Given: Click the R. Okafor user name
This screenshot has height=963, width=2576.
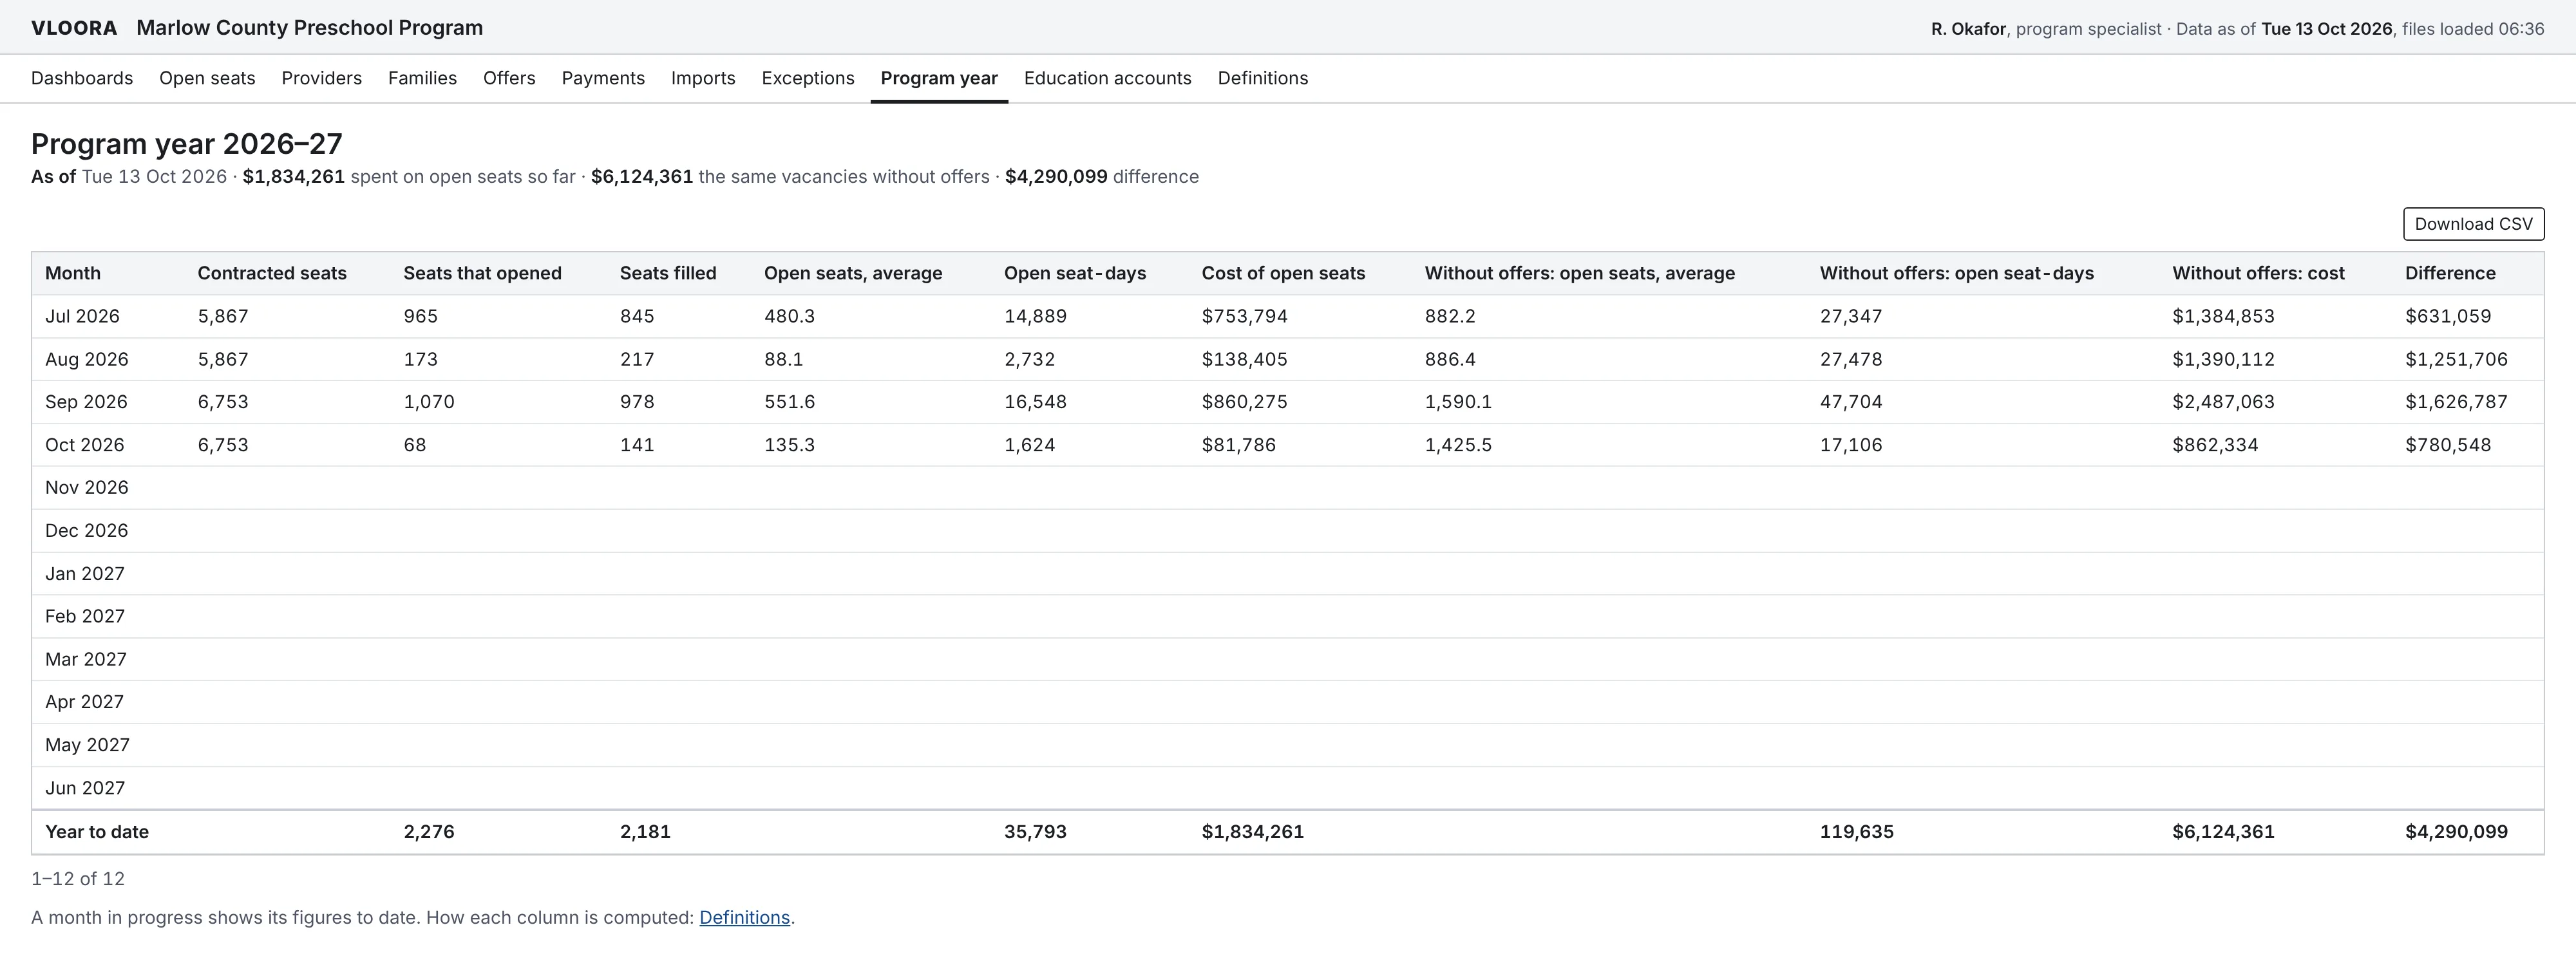Looking at the screenshot, I should [1968, 29].
